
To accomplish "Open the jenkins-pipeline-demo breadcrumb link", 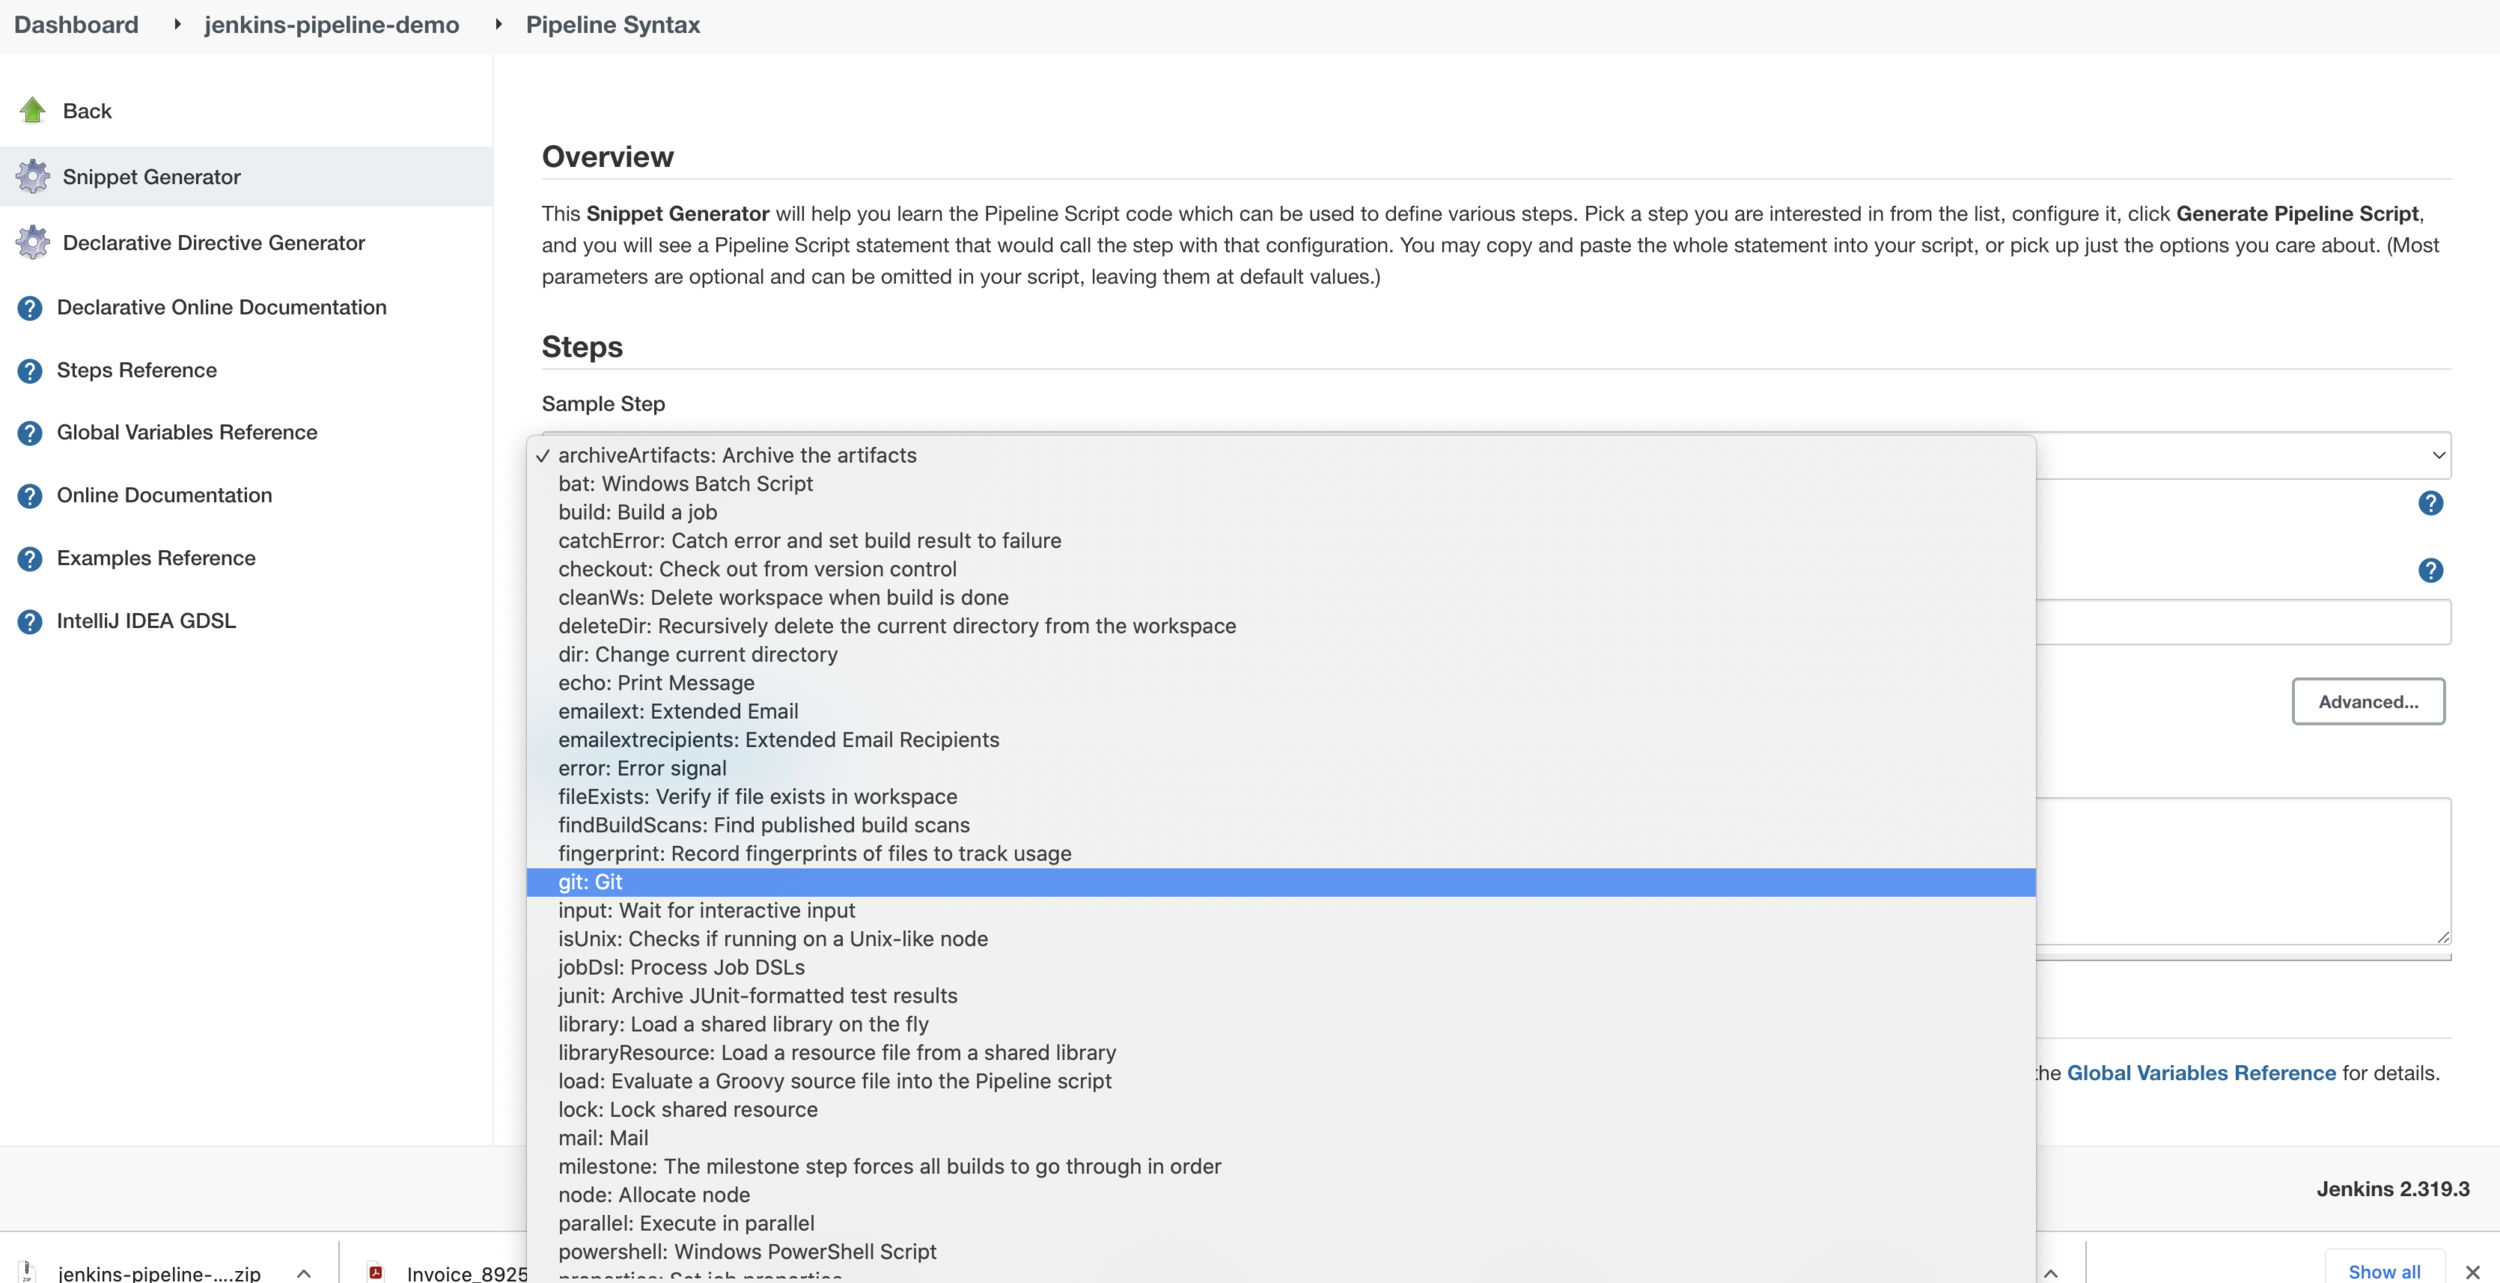I will tap(331, 24).
